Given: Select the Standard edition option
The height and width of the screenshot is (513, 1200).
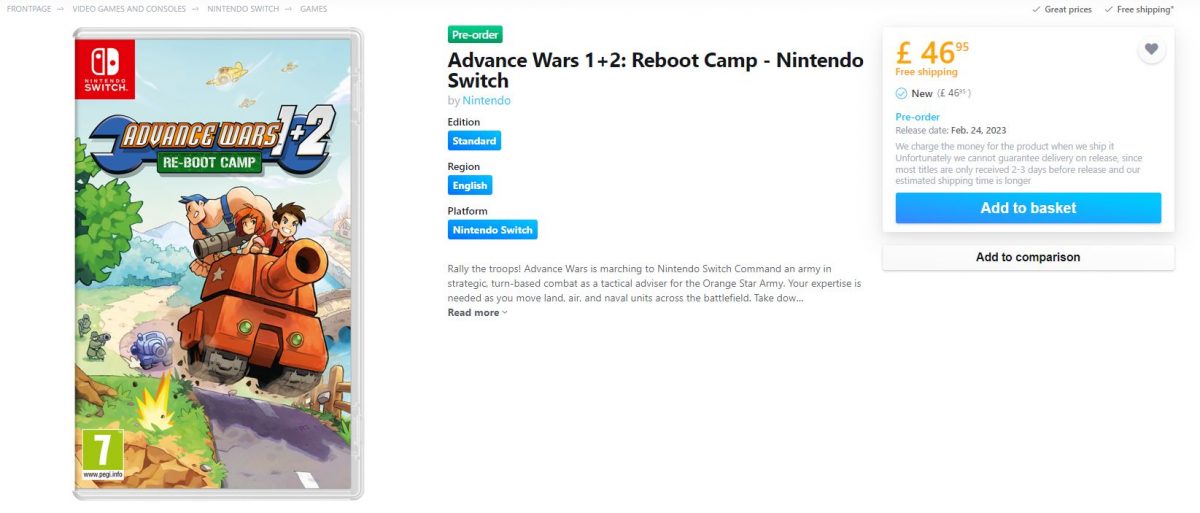Looking at the screenshot, I should pos(474,141).
